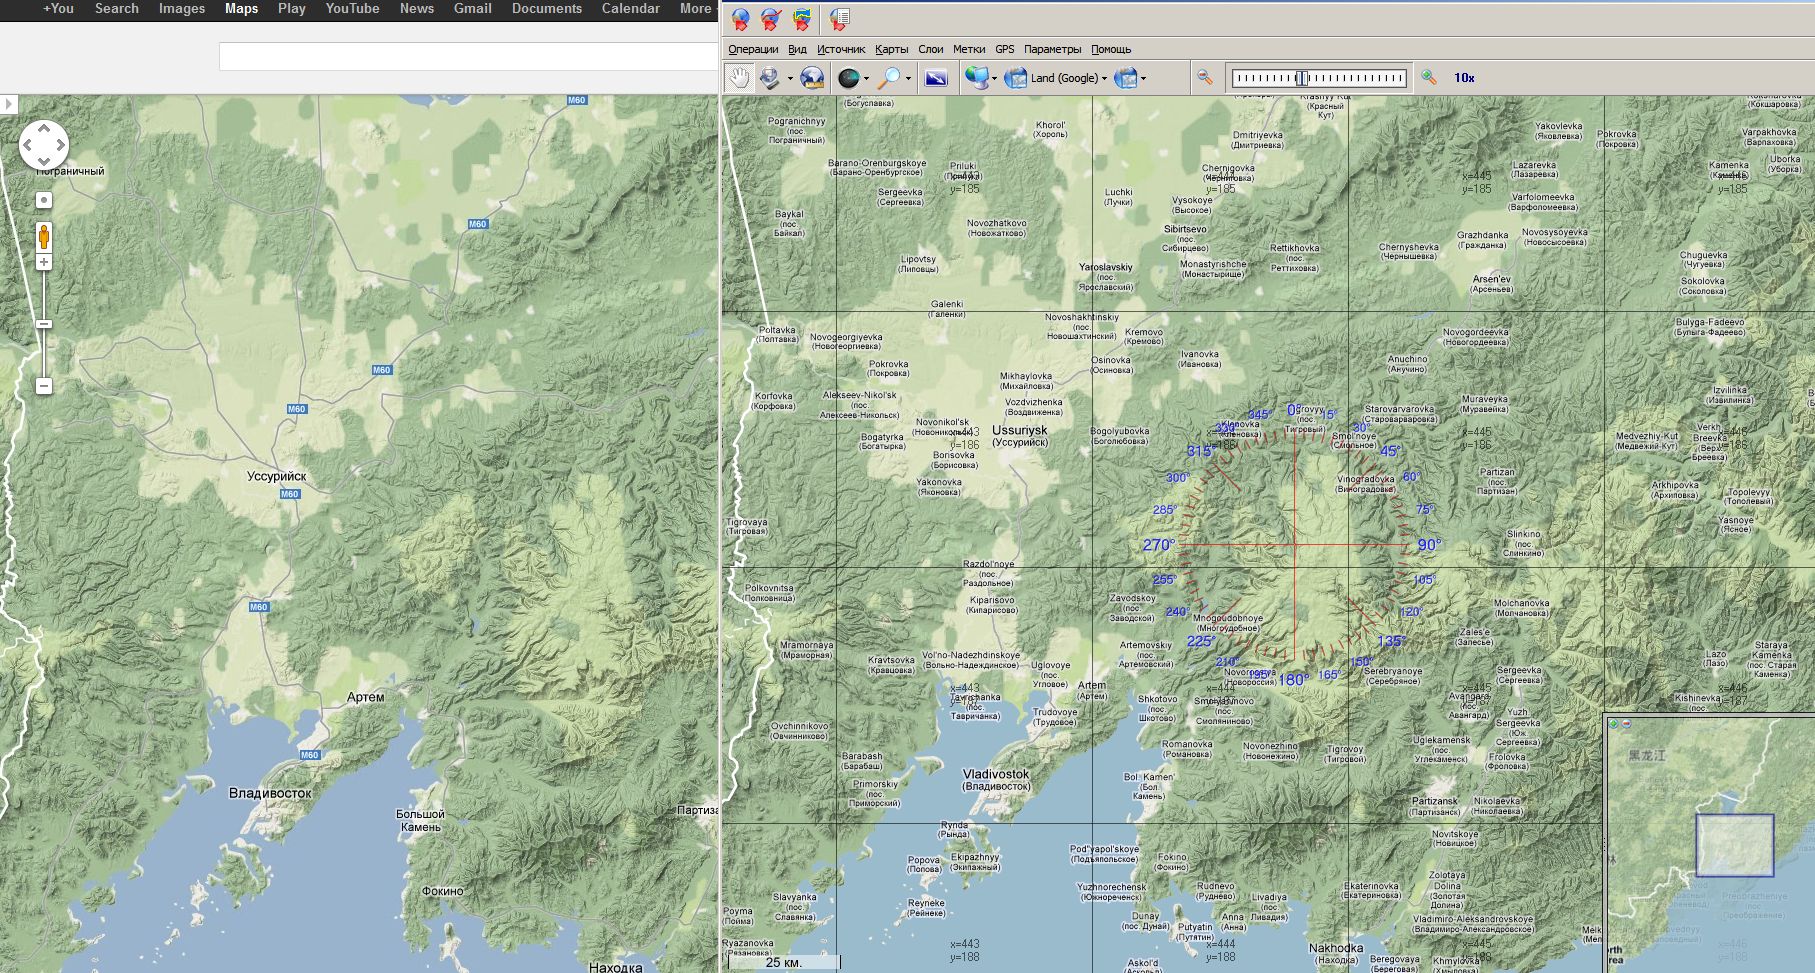
Task: Click the green magnifier zoom-in icon
Action: [x=1429, y=77]
